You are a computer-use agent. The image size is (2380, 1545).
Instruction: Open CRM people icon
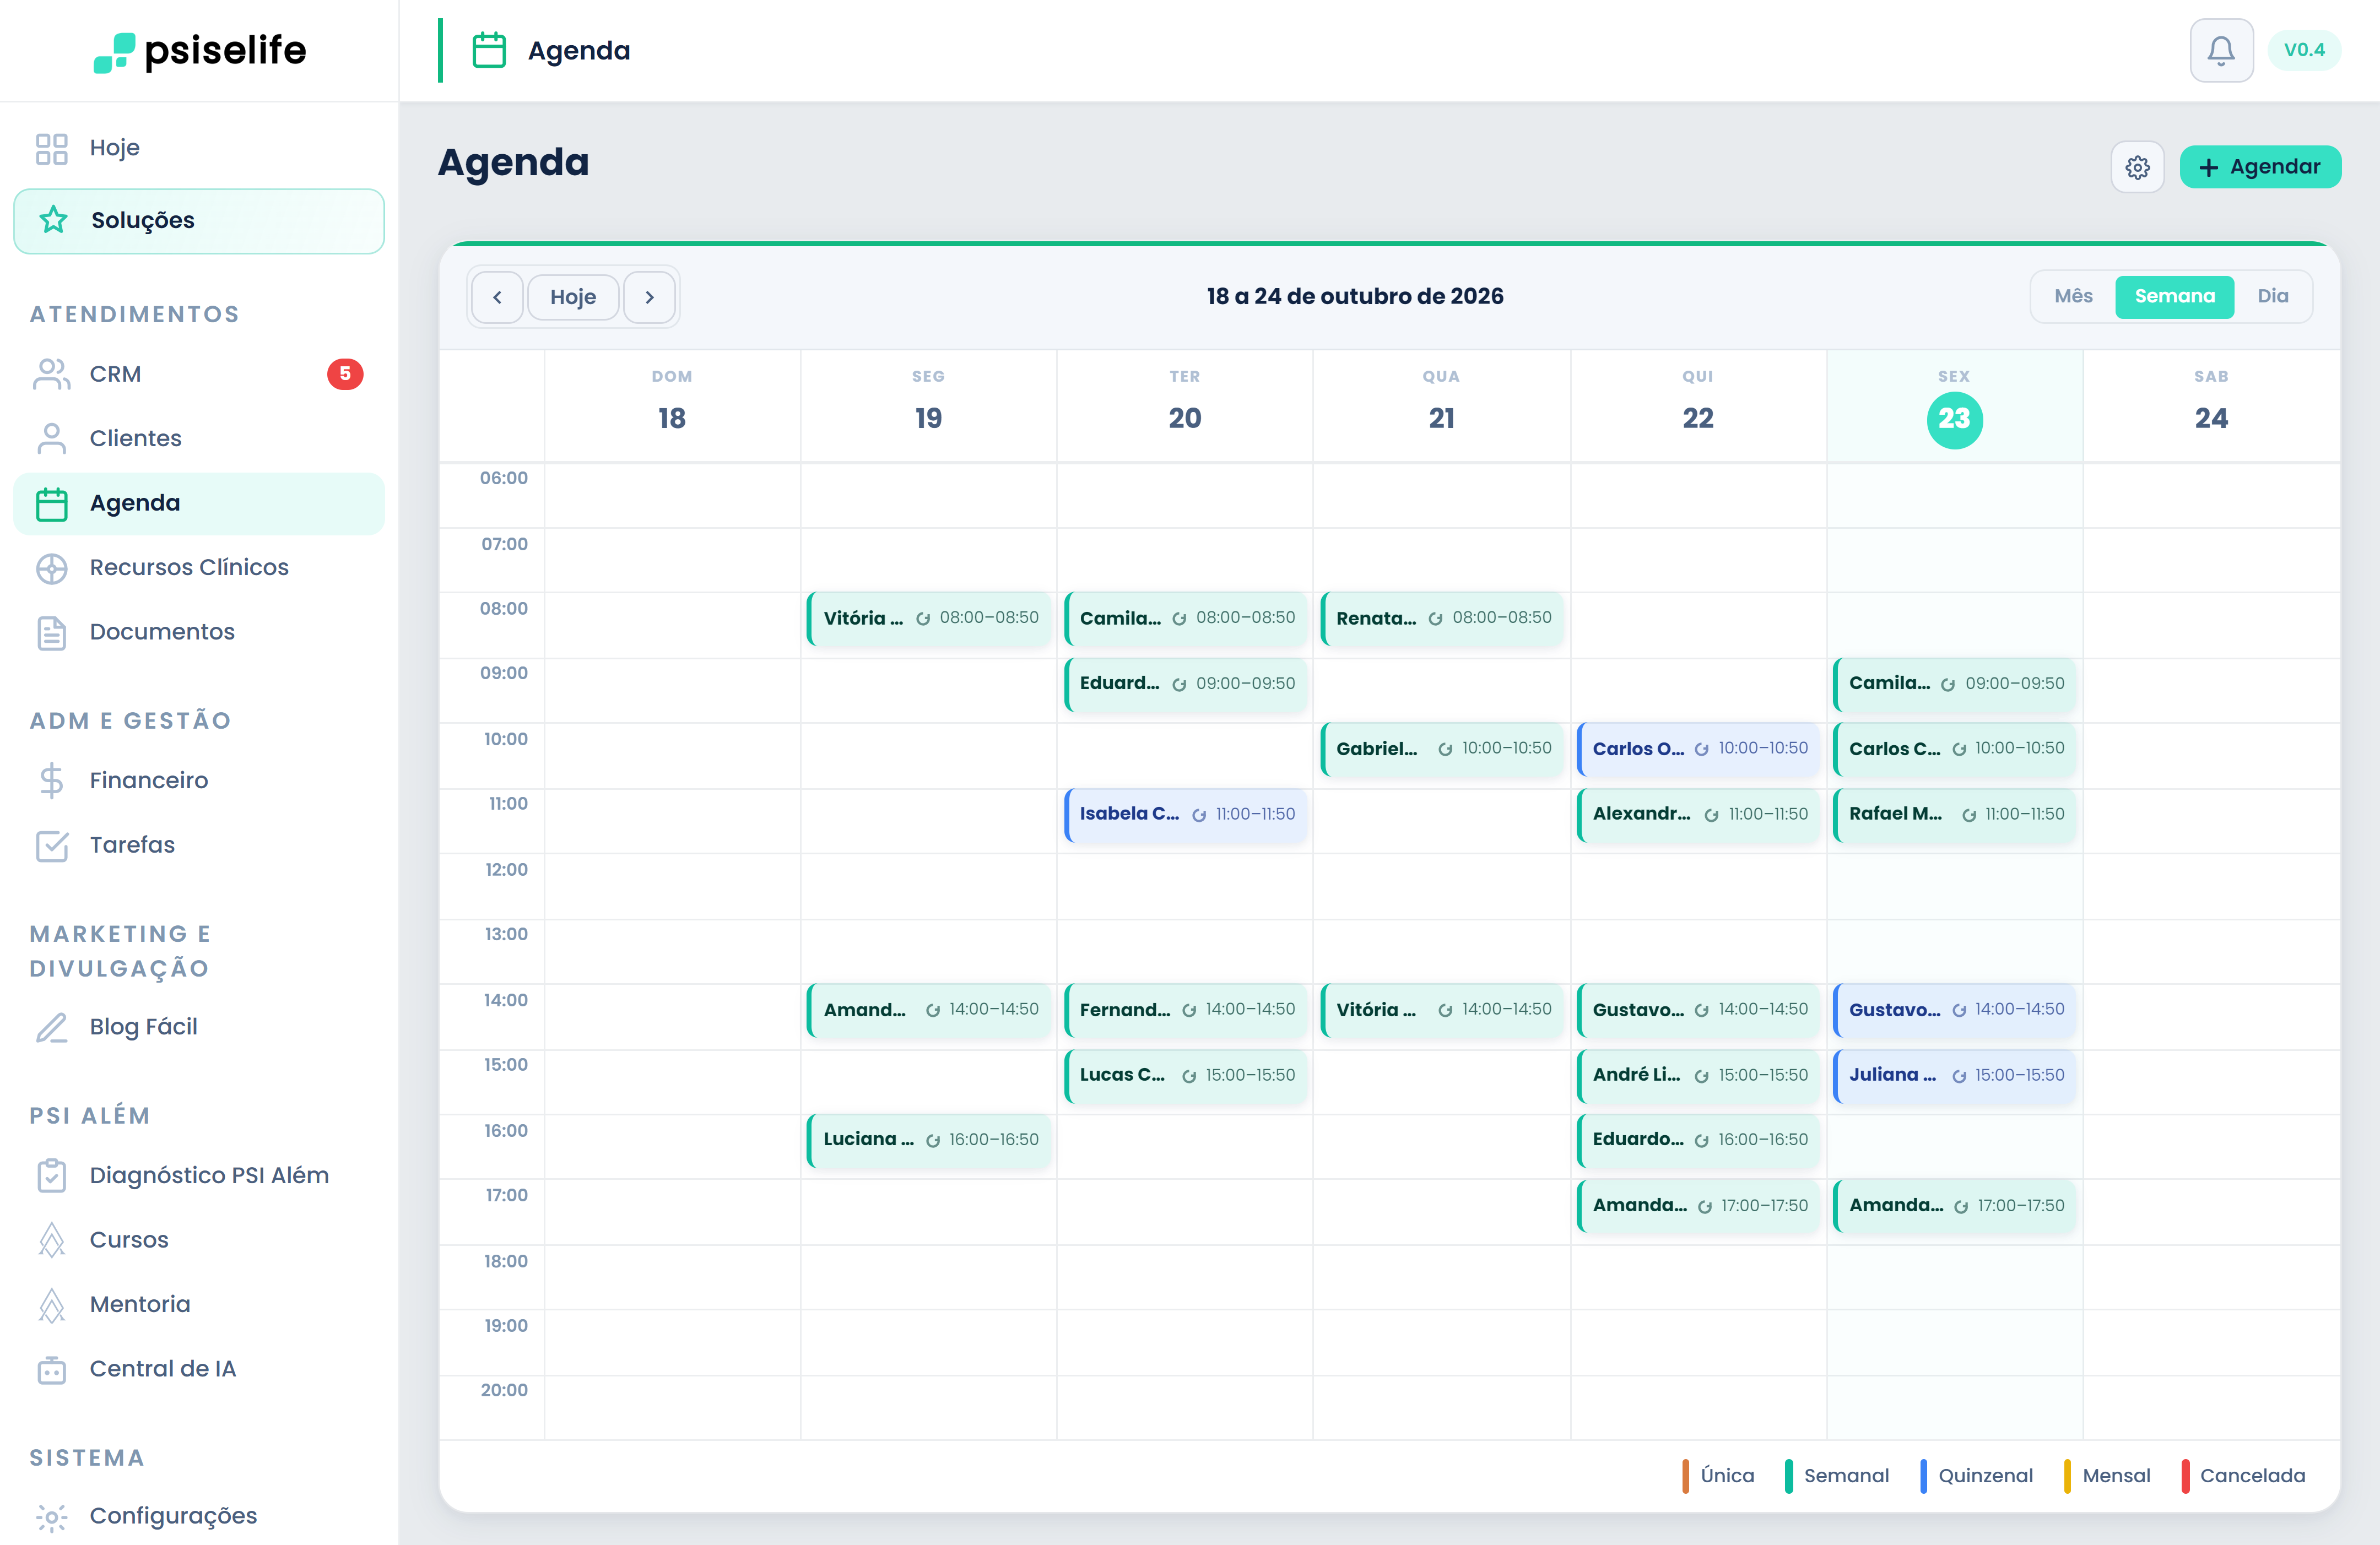click(x=51, y=374)
